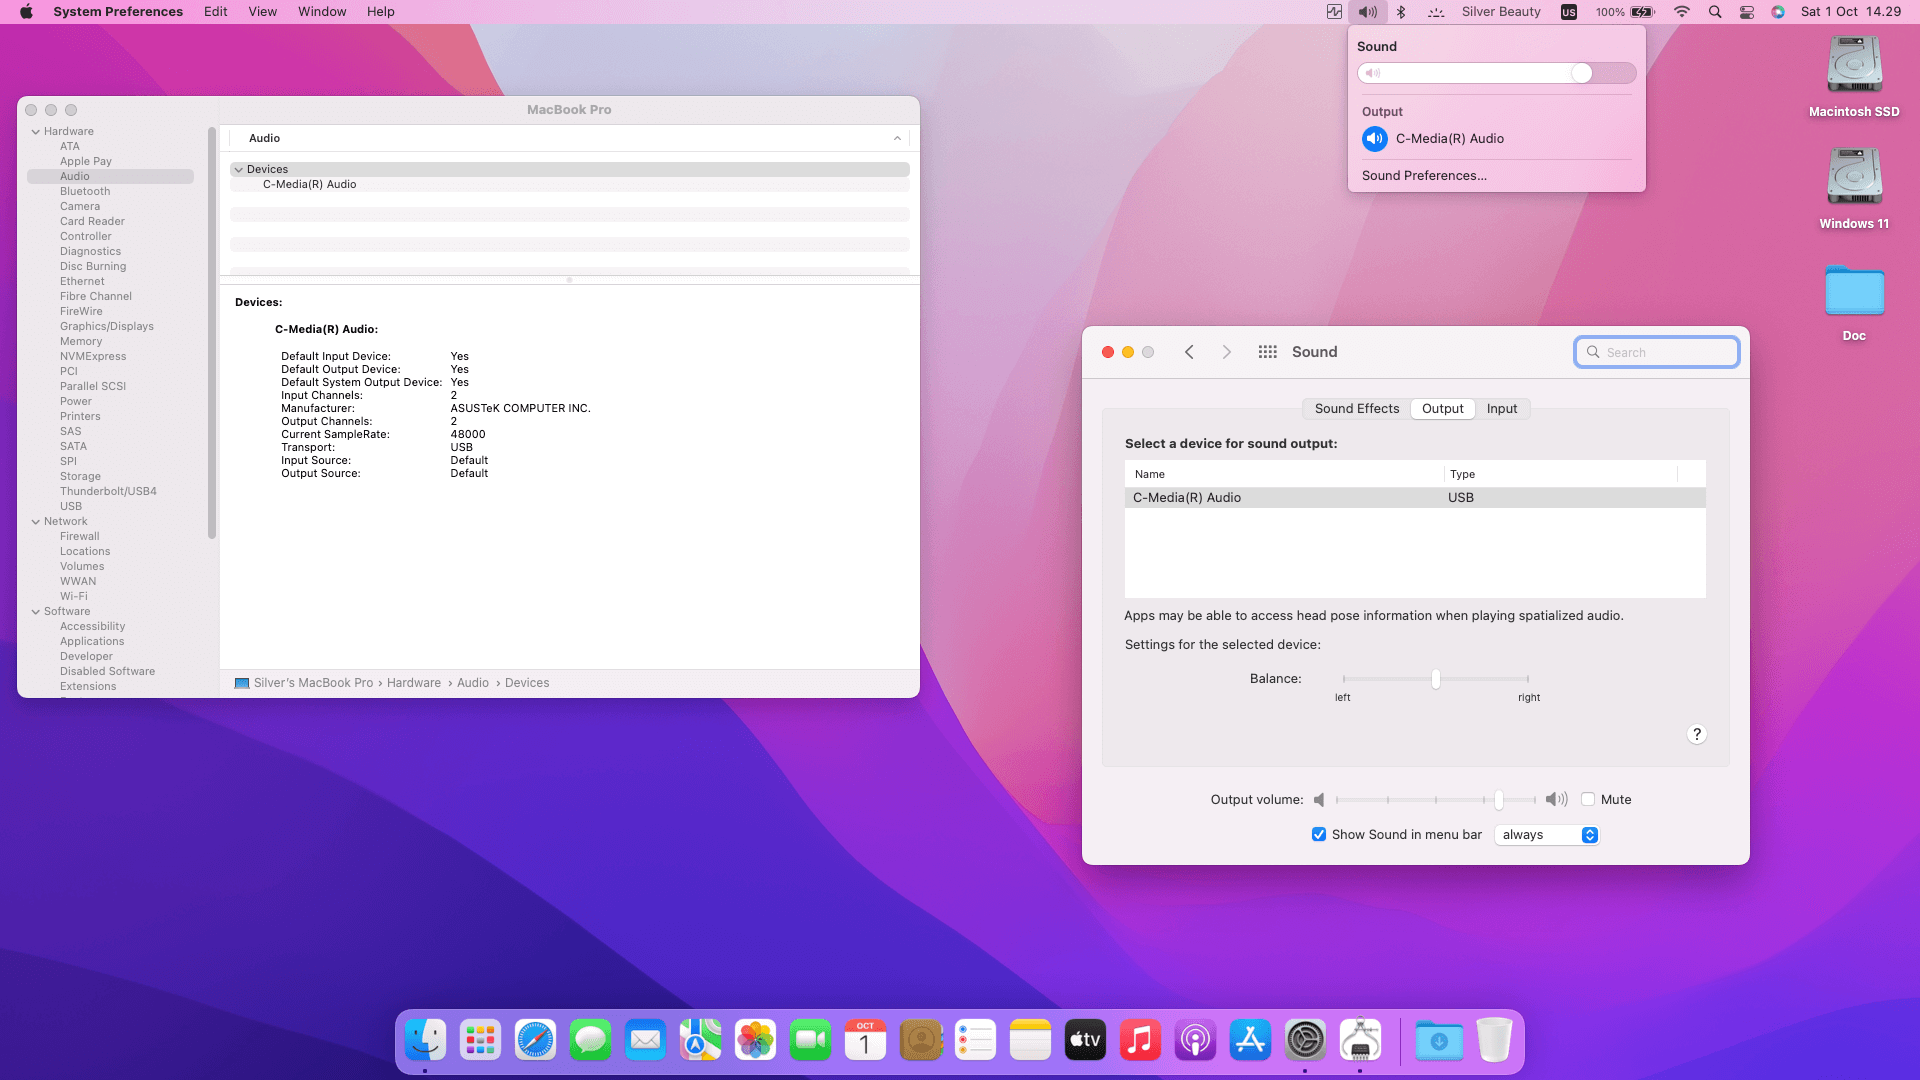Launch Safari from the Dock
The height and width of the screenshot is (1080, 1920).
(x=535, y=1041)
